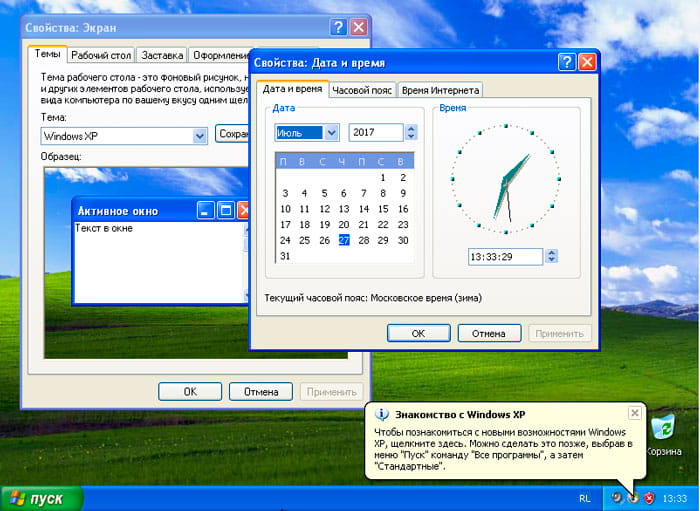Click the Сохранить button beside the theme dropdown
The width and height of the screenshot is (700, 511).
pos(232,134)
